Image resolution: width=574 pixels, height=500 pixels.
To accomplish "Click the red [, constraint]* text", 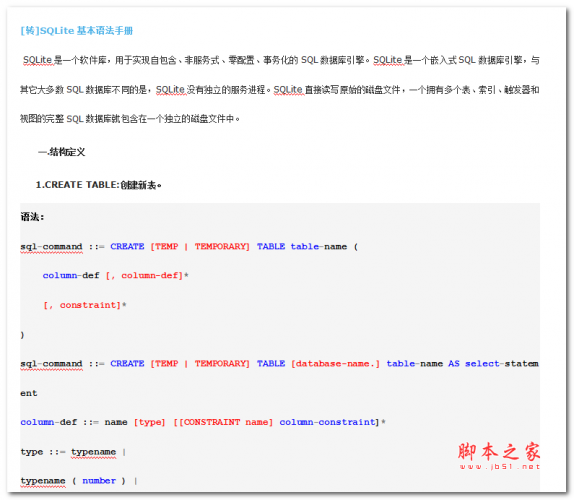I will (85, 305).
